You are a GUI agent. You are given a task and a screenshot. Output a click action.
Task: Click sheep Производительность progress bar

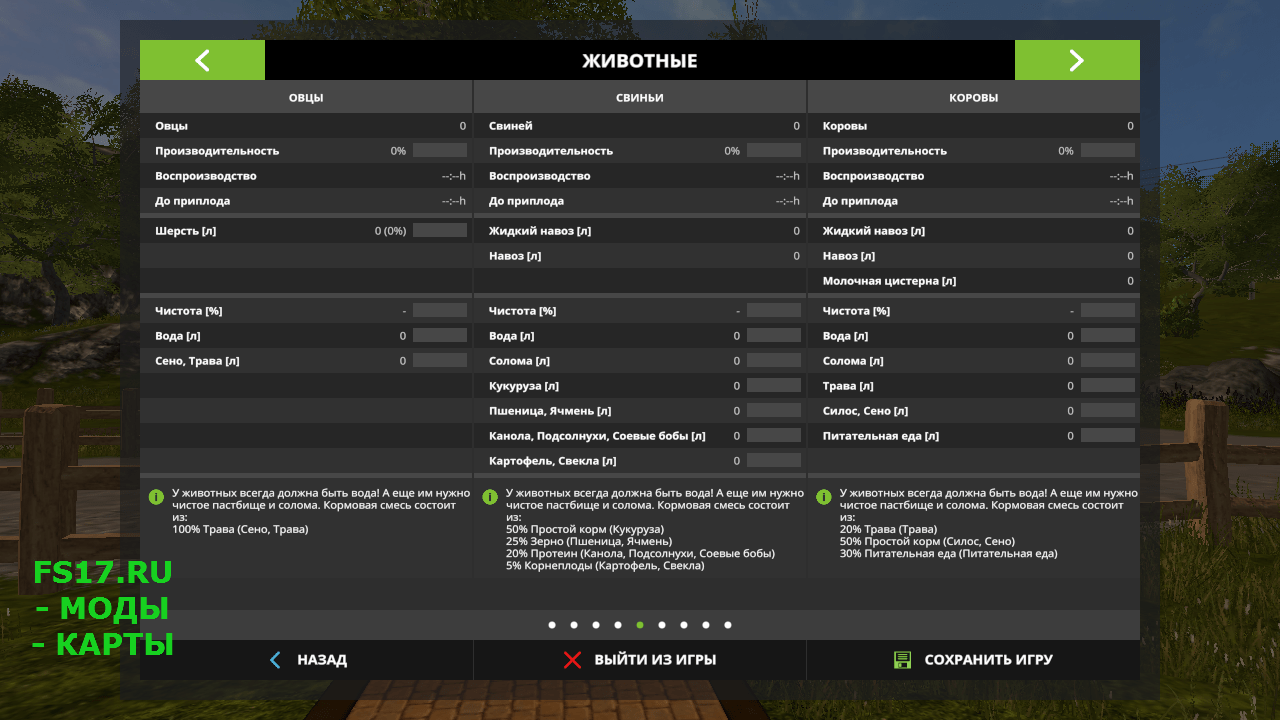[x=440, y=150]
